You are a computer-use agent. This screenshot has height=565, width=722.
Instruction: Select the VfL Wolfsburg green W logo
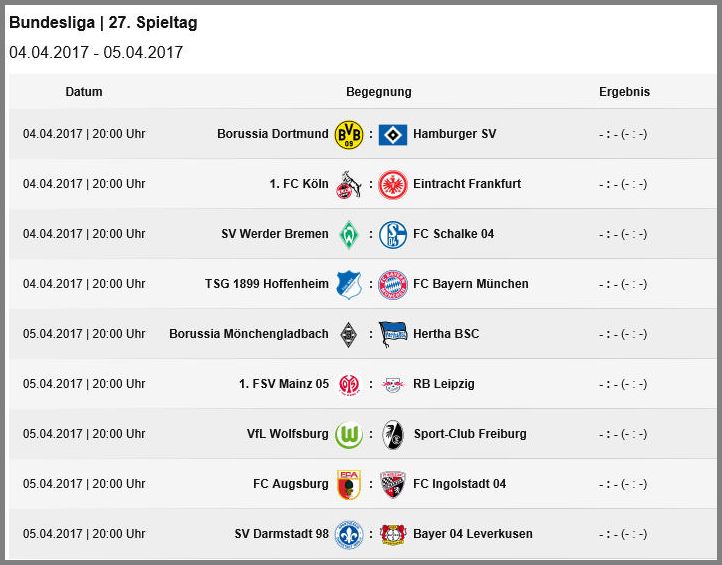349,434
